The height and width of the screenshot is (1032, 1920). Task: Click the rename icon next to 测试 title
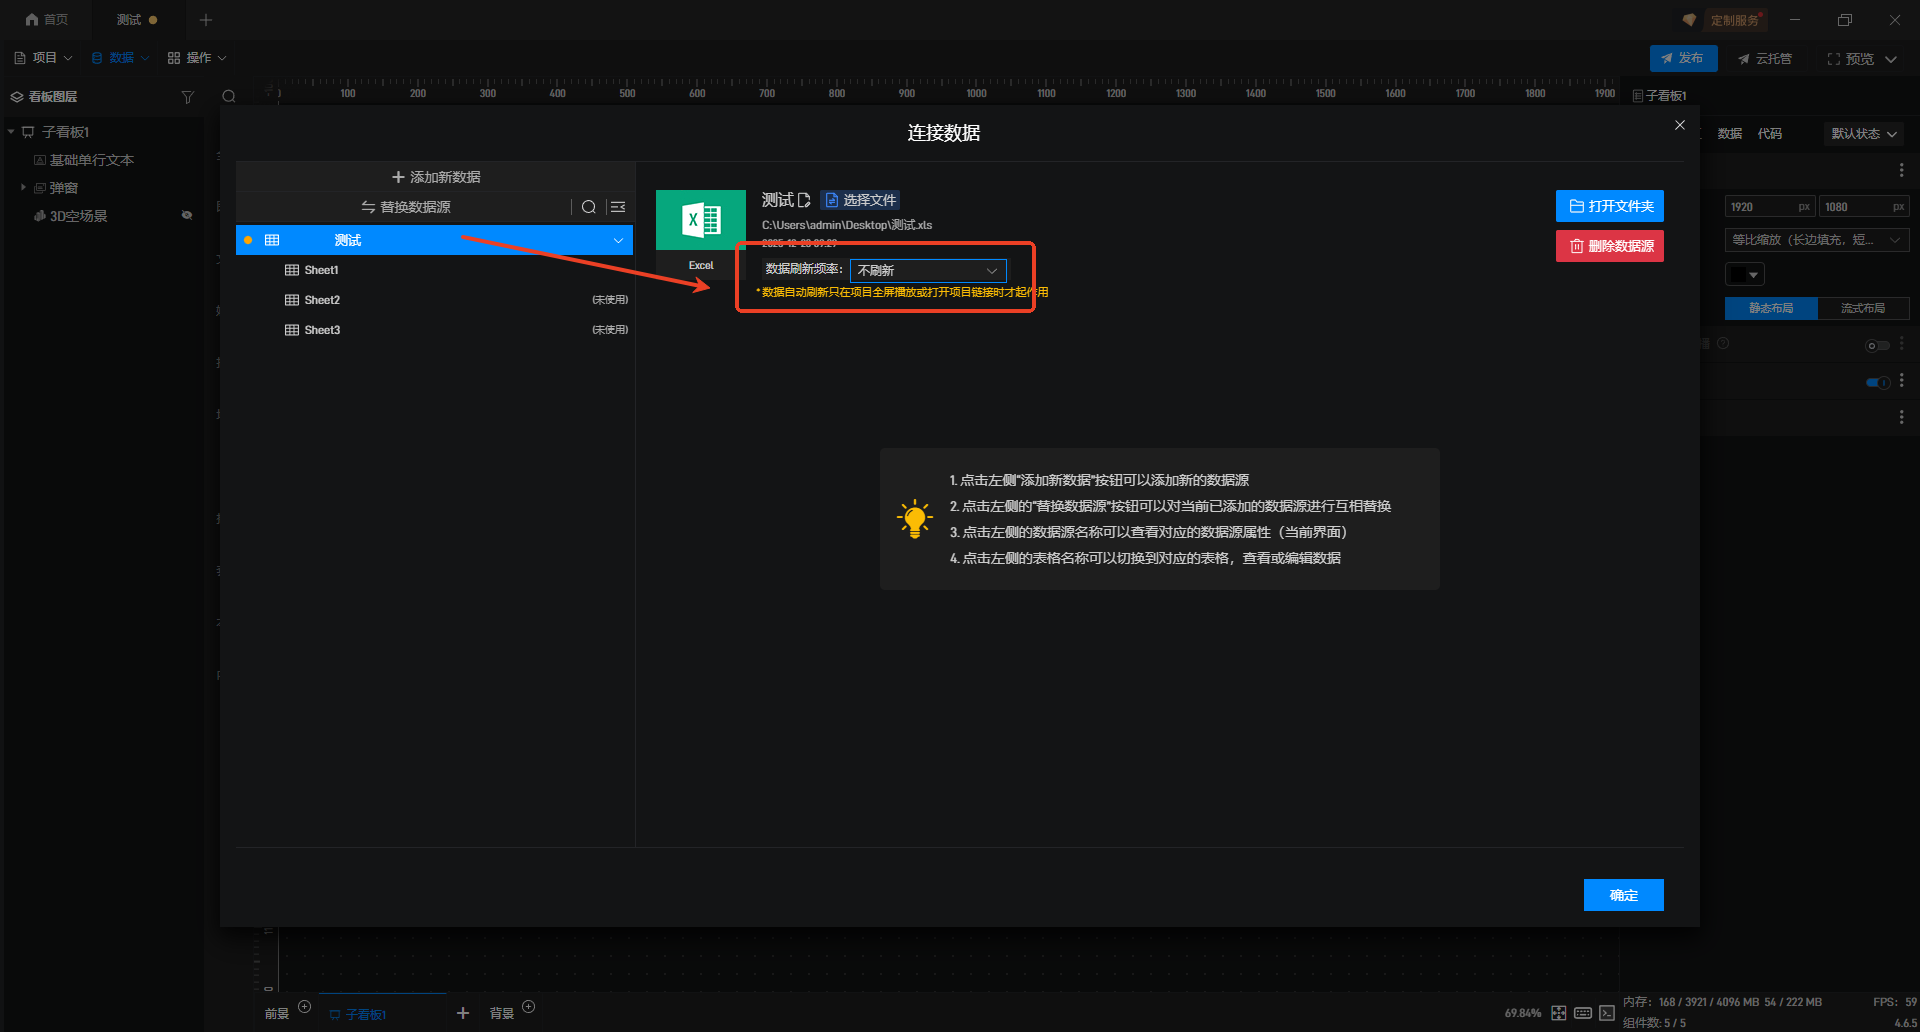point(804,200)
